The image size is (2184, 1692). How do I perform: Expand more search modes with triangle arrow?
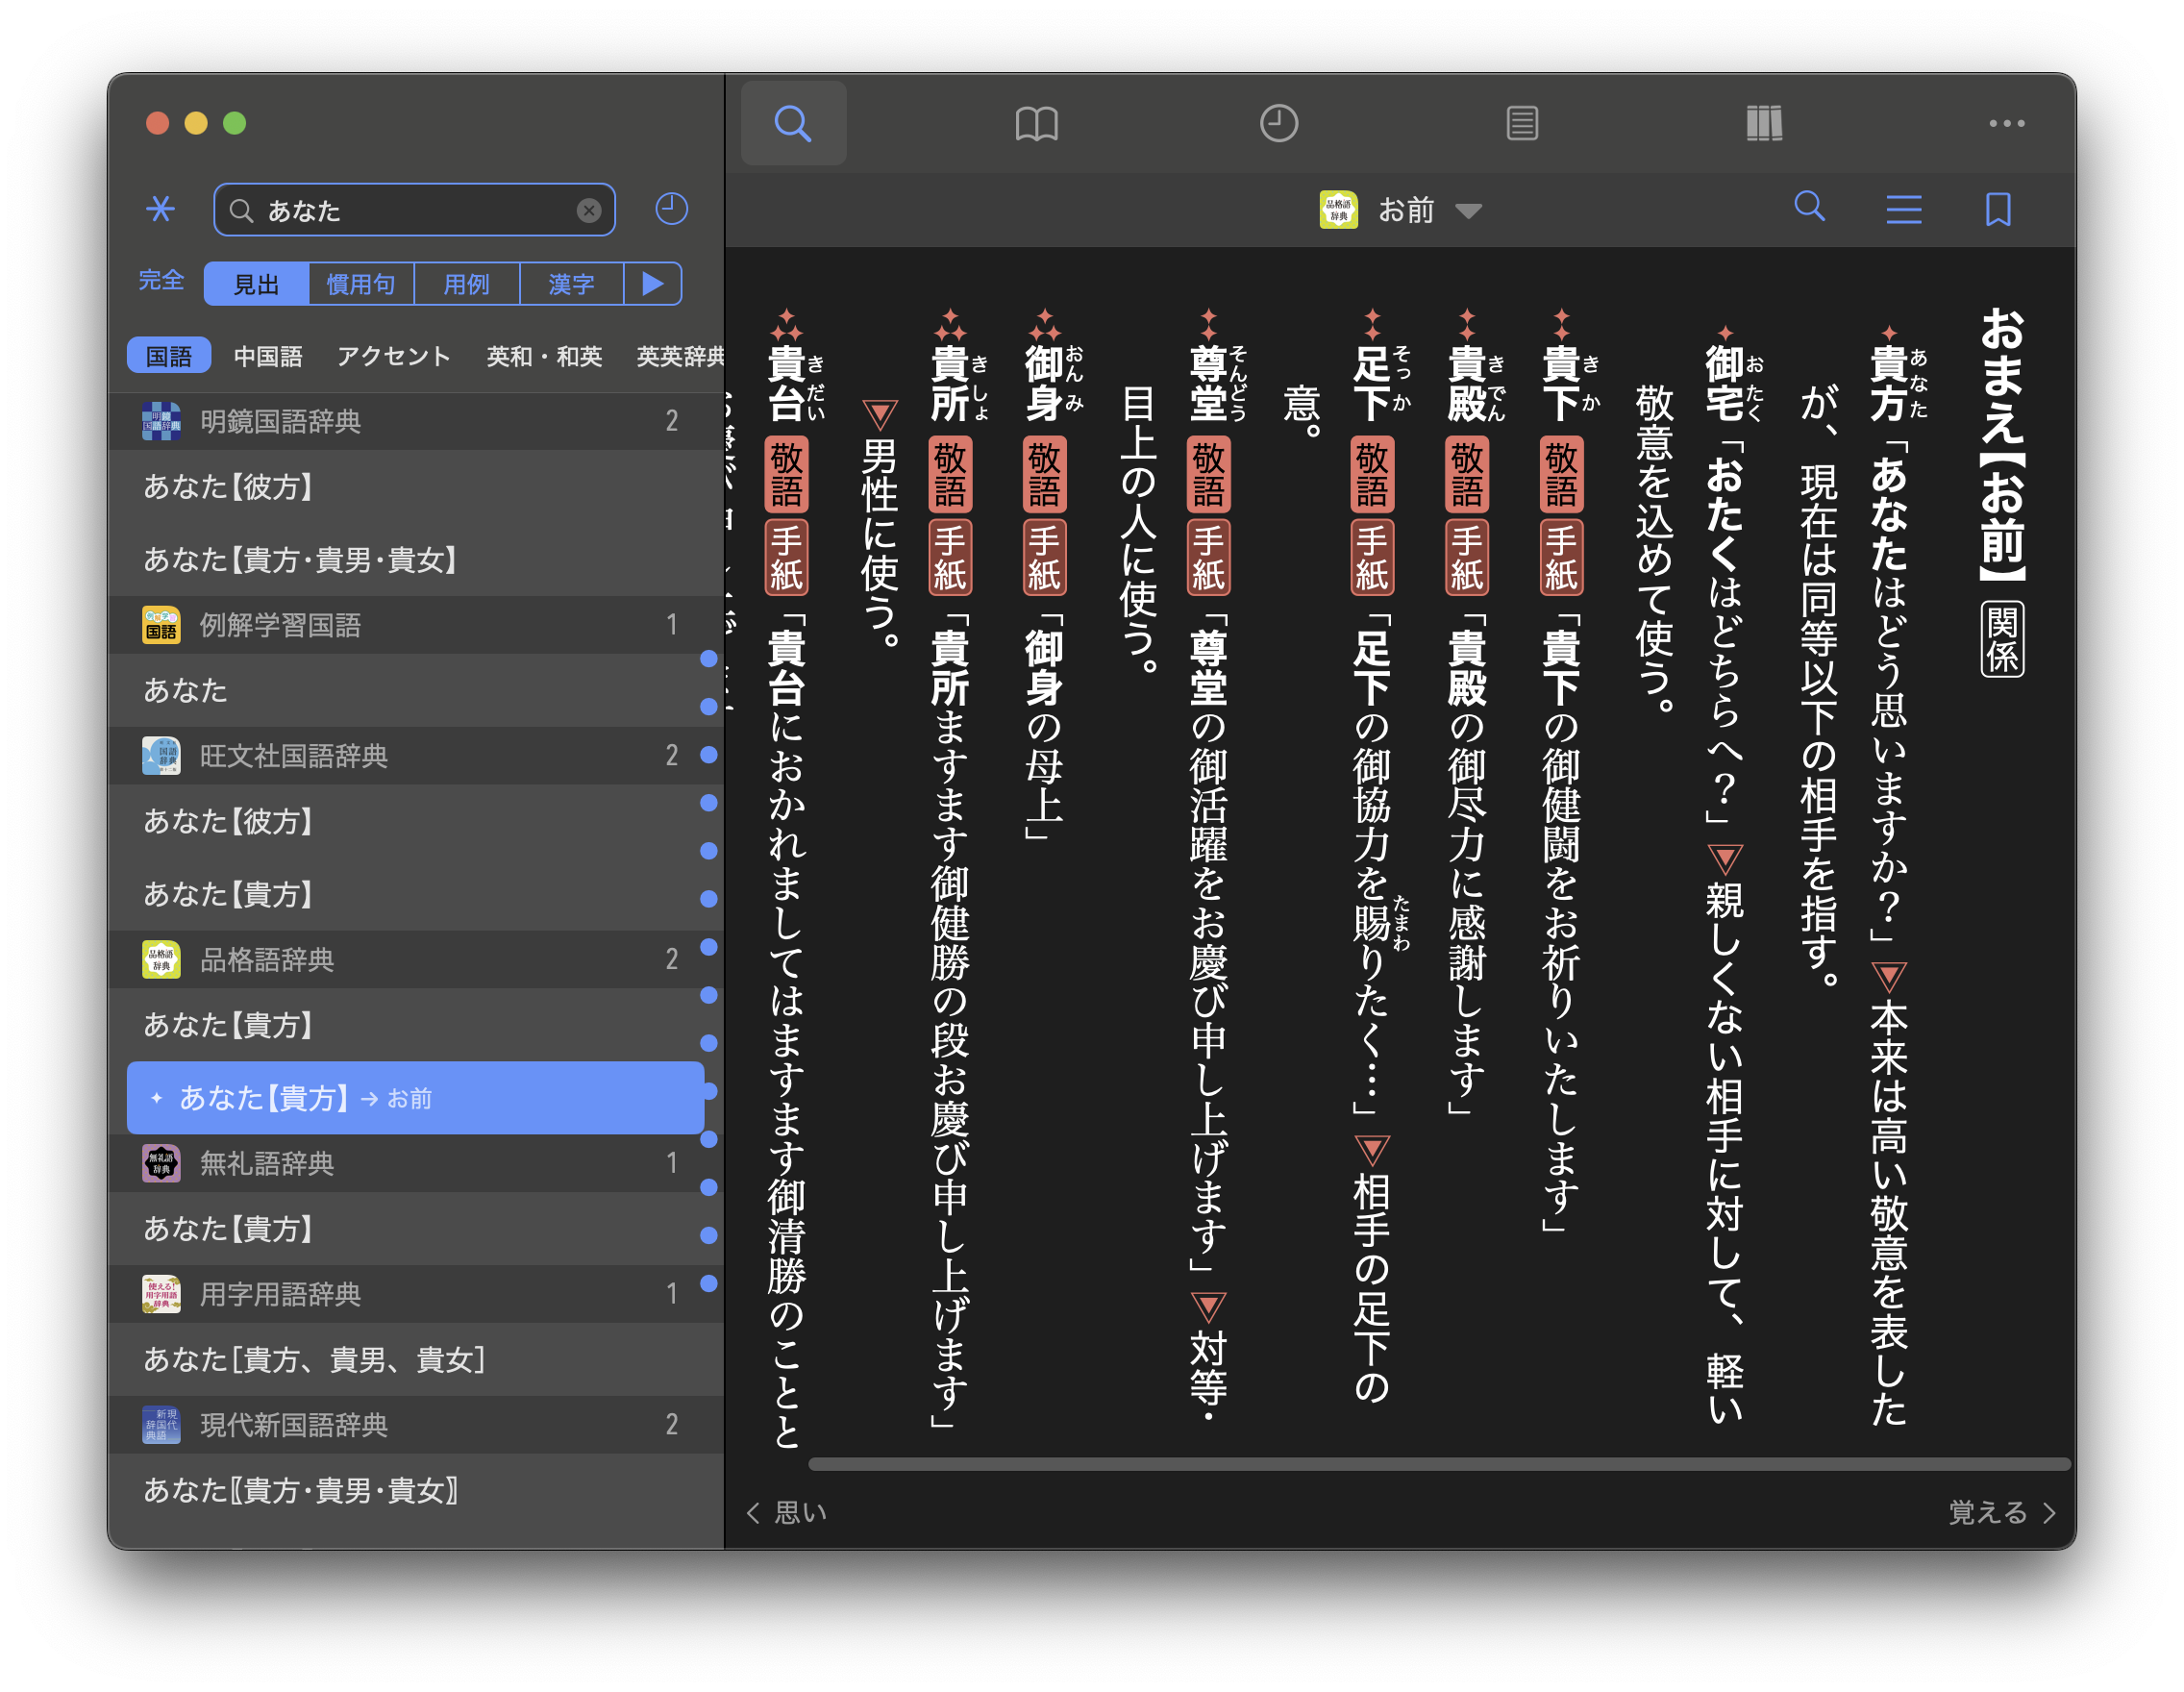click(x=652, y=284)
